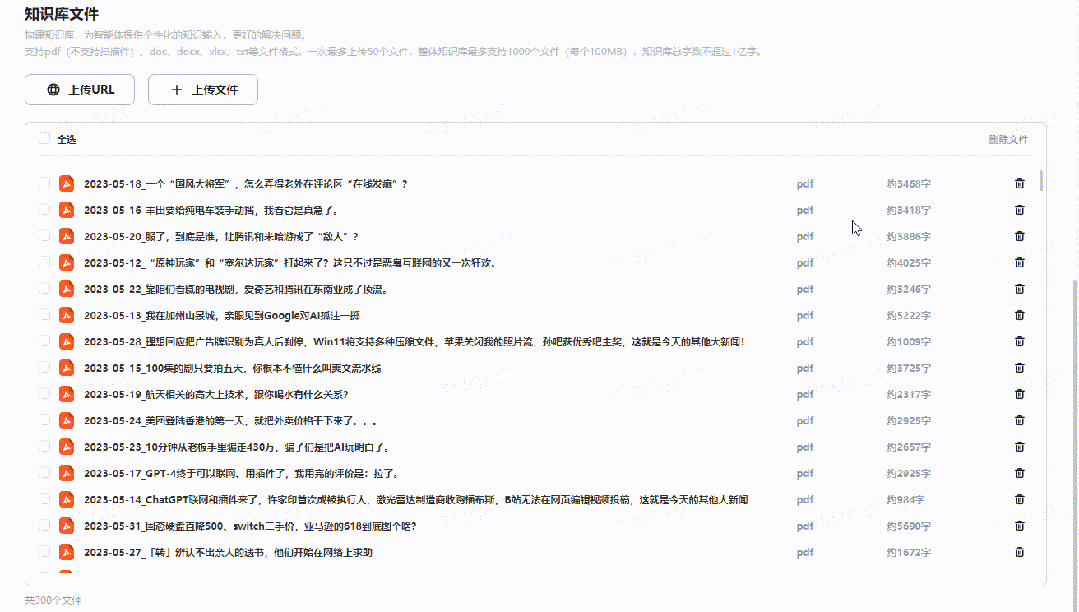Tick the checkbox on the 2023-05-22 row
The height and width of the screenshot is (612, 1079).
point(45,288)
